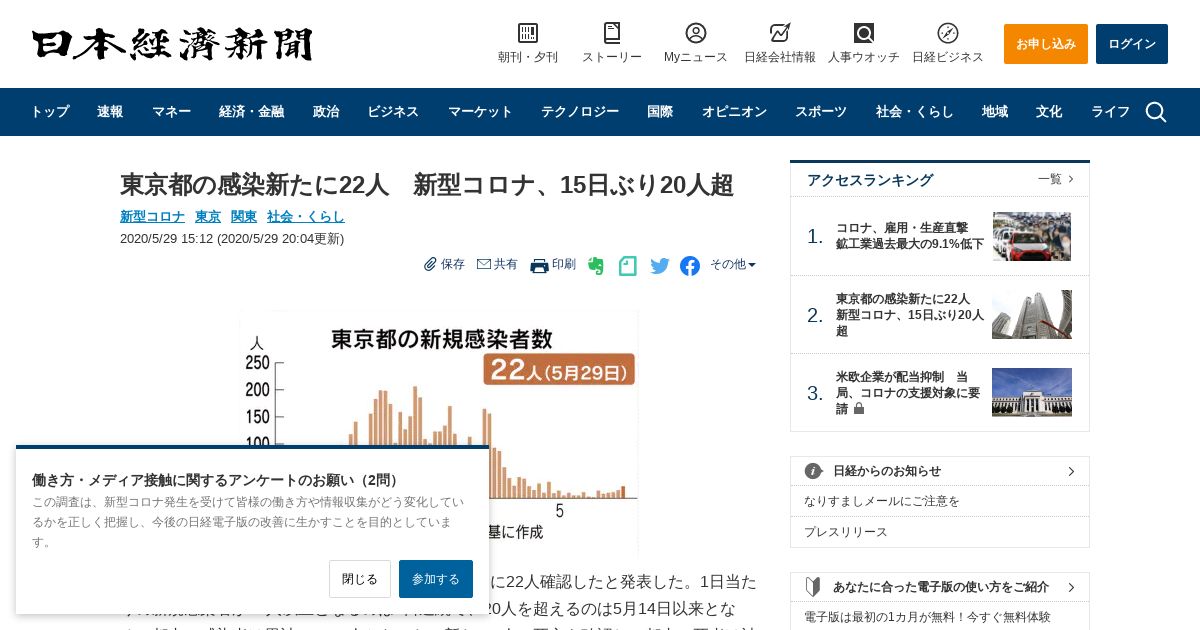Expand その他 share options dropdown

tap(733, 264)
